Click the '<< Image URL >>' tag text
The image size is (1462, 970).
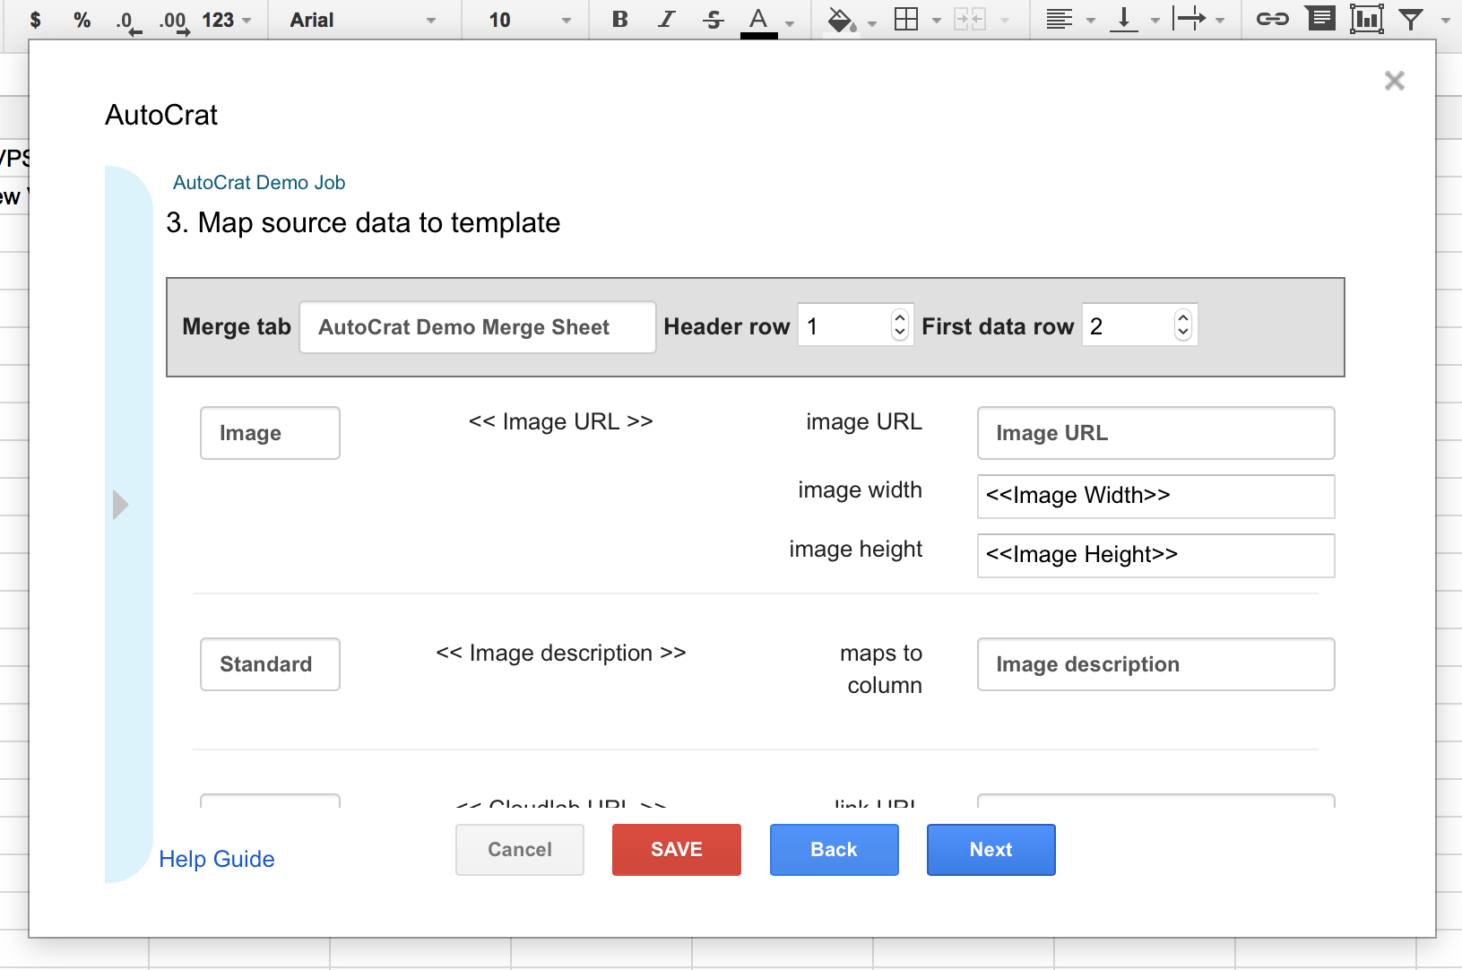561,422
